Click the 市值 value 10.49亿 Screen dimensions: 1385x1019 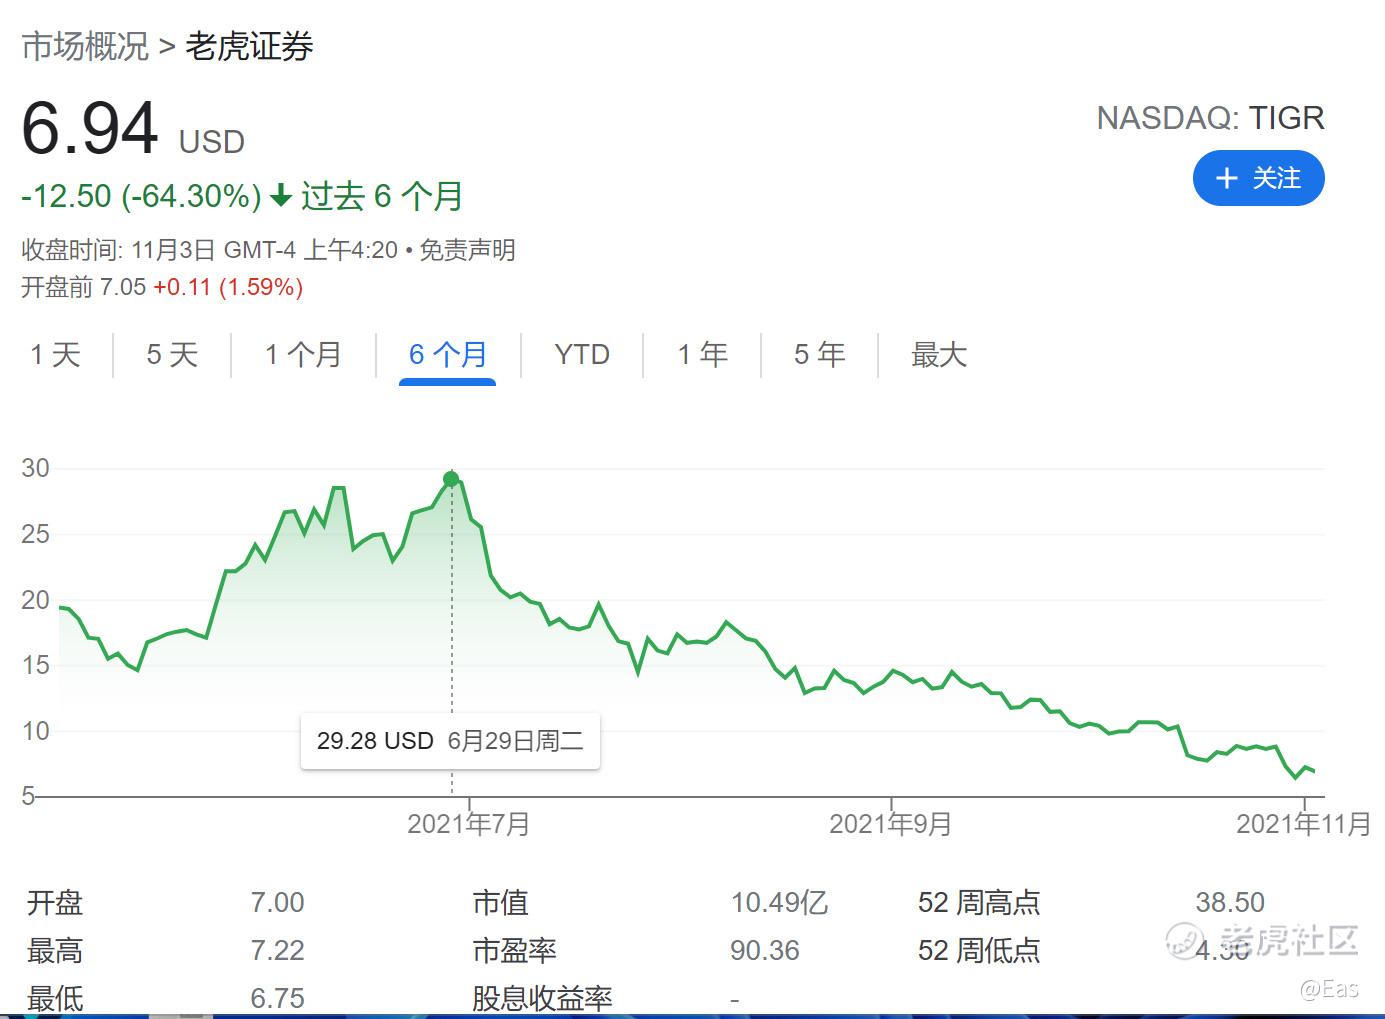point(779,903)
